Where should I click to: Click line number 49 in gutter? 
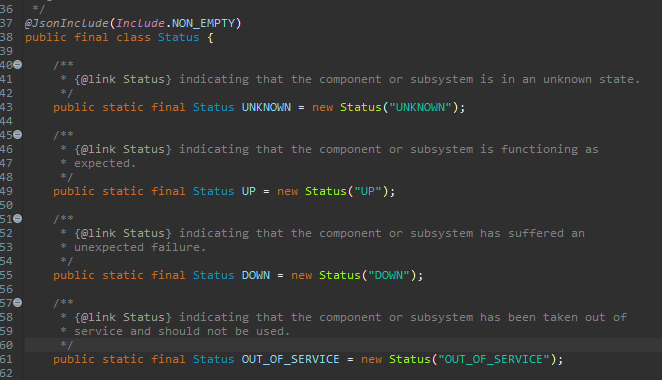6,191
